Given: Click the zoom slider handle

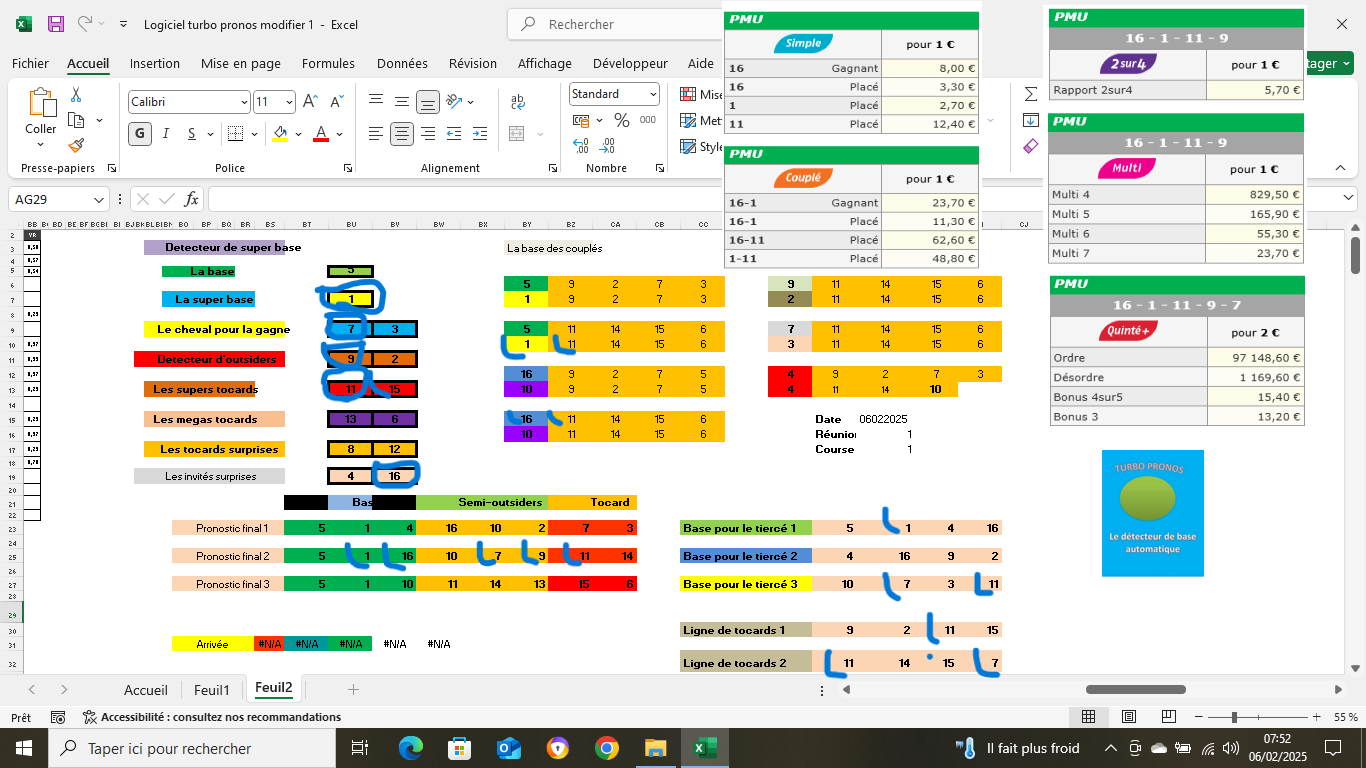Looking at the screenshot, I should click(1235, 717).
